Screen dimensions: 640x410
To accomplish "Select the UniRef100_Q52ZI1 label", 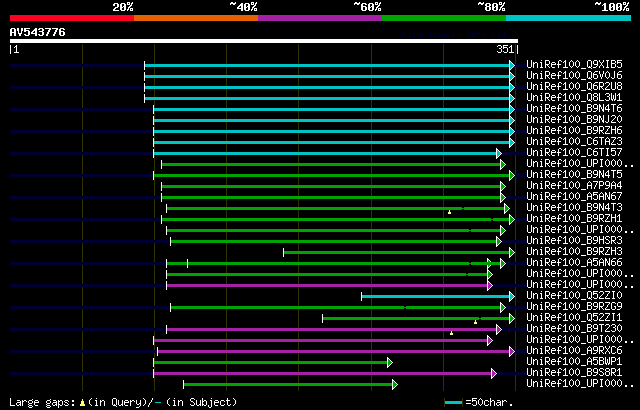I will [574, 318].
